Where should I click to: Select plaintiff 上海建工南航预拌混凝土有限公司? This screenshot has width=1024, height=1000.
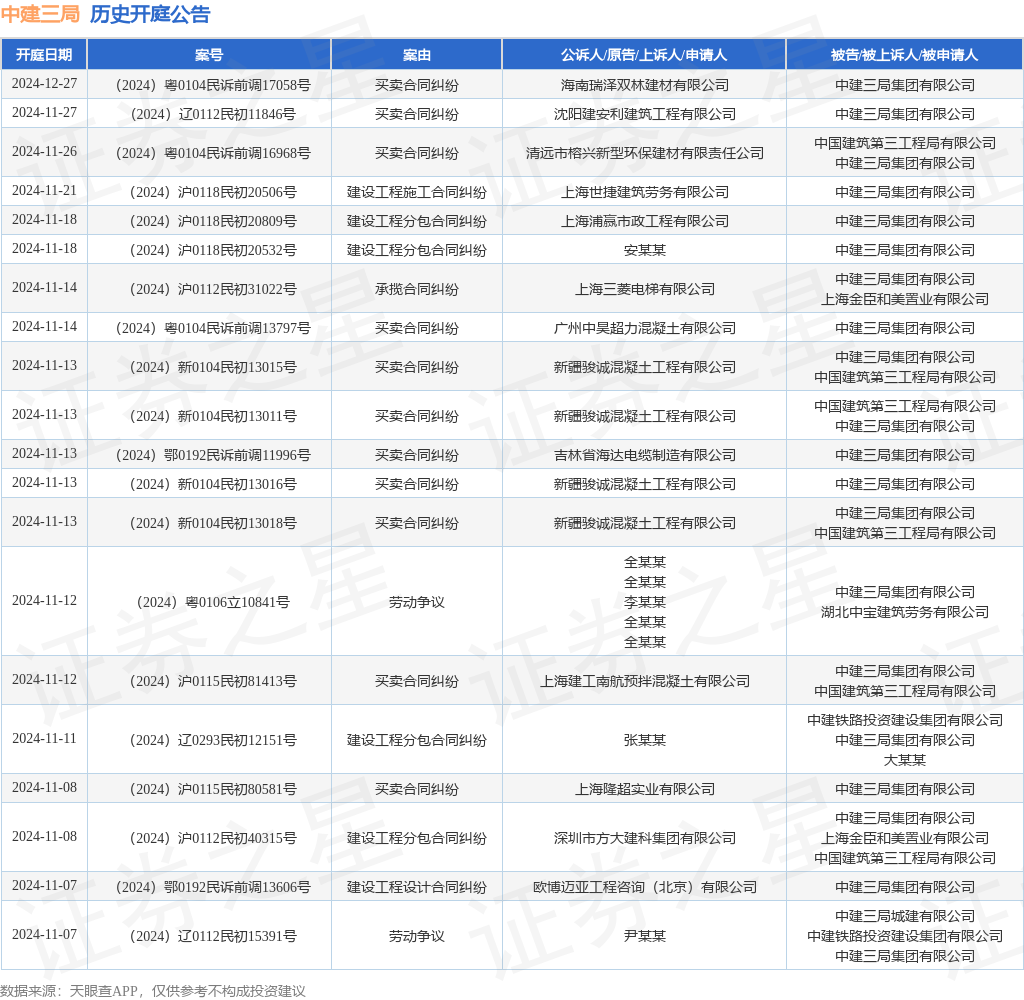[645, 681]
